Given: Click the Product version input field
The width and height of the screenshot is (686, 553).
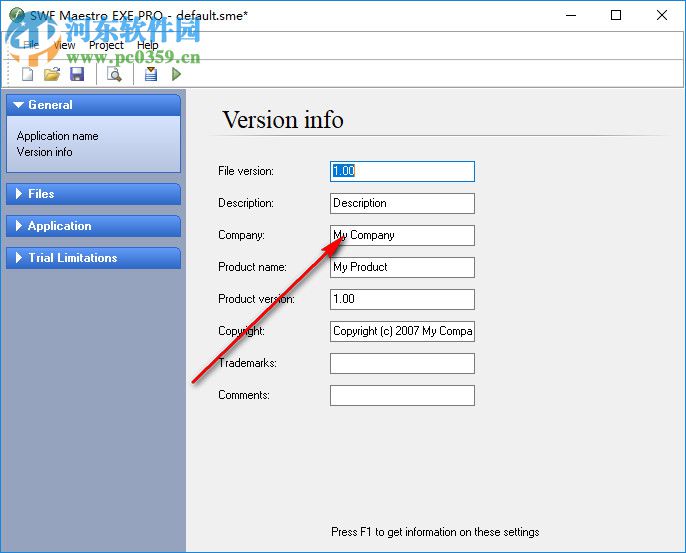Looking at the screenshot, I should click(x=402, y=299).
